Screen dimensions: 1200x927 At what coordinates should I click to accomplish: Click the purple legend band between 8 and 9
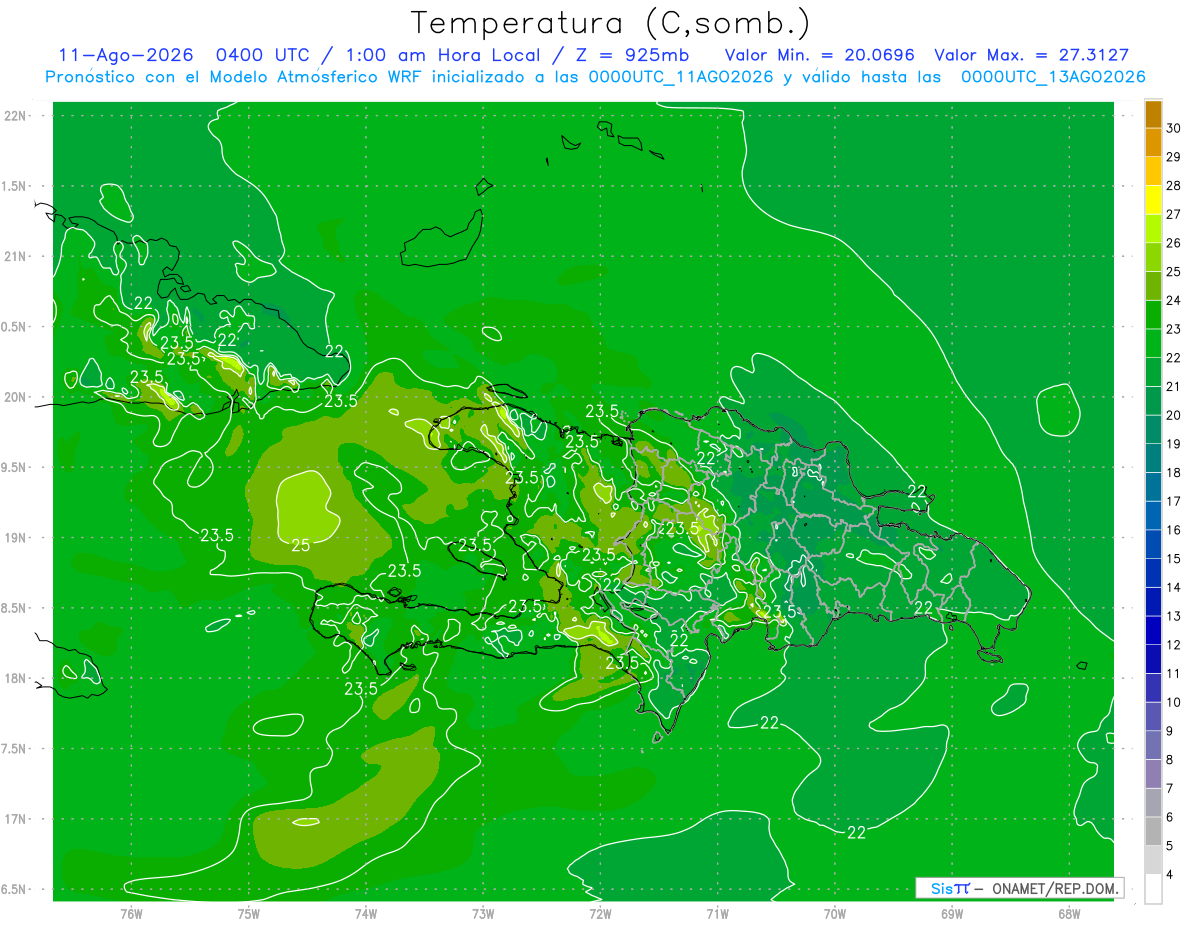1153,745
